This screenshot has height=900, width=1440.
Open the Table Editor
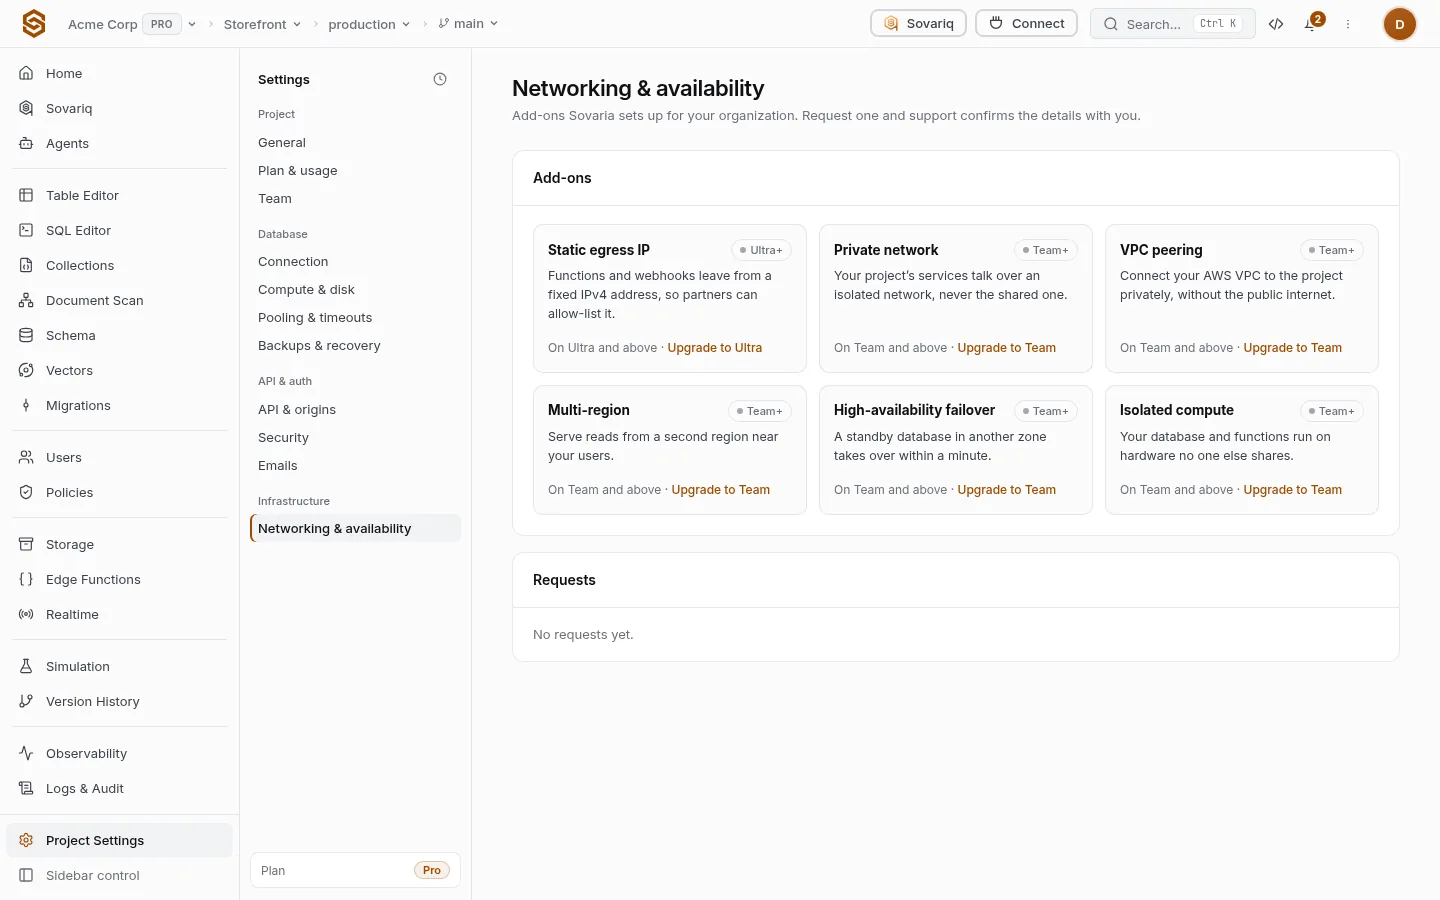click(120, 195)
